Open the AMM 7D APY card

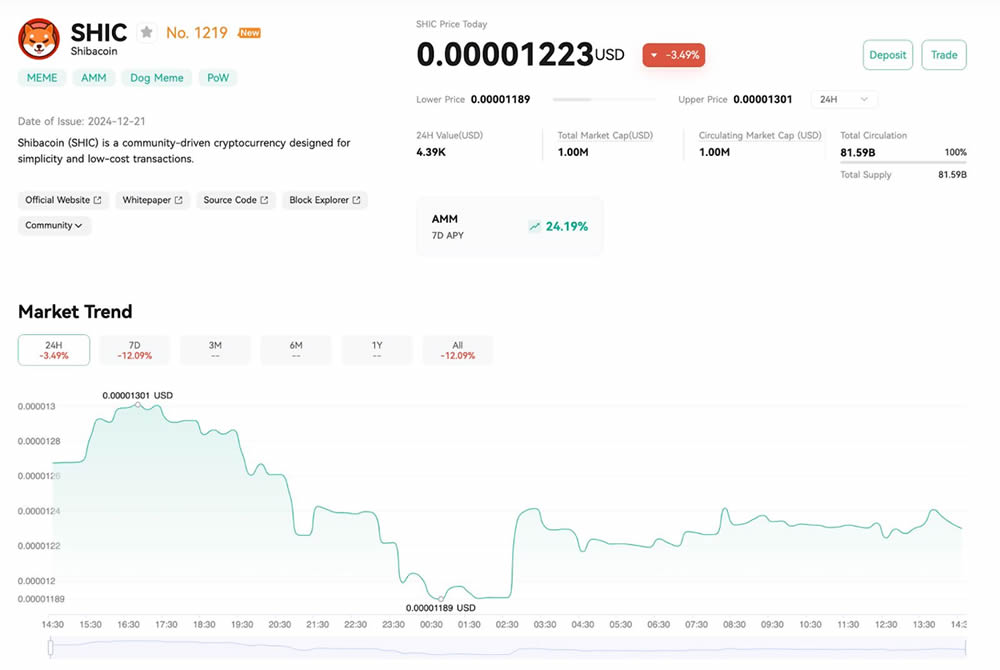(x=510, y=226)
